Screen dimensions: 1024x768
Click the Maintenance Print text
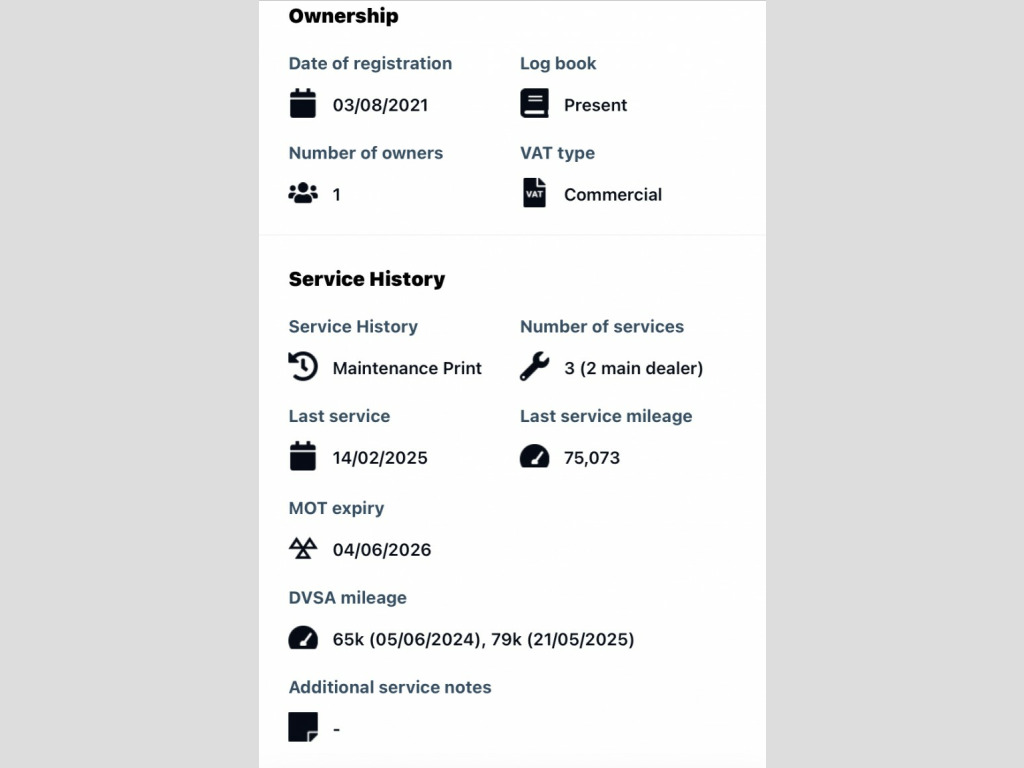pyautogui.click(x=407, y=368)
